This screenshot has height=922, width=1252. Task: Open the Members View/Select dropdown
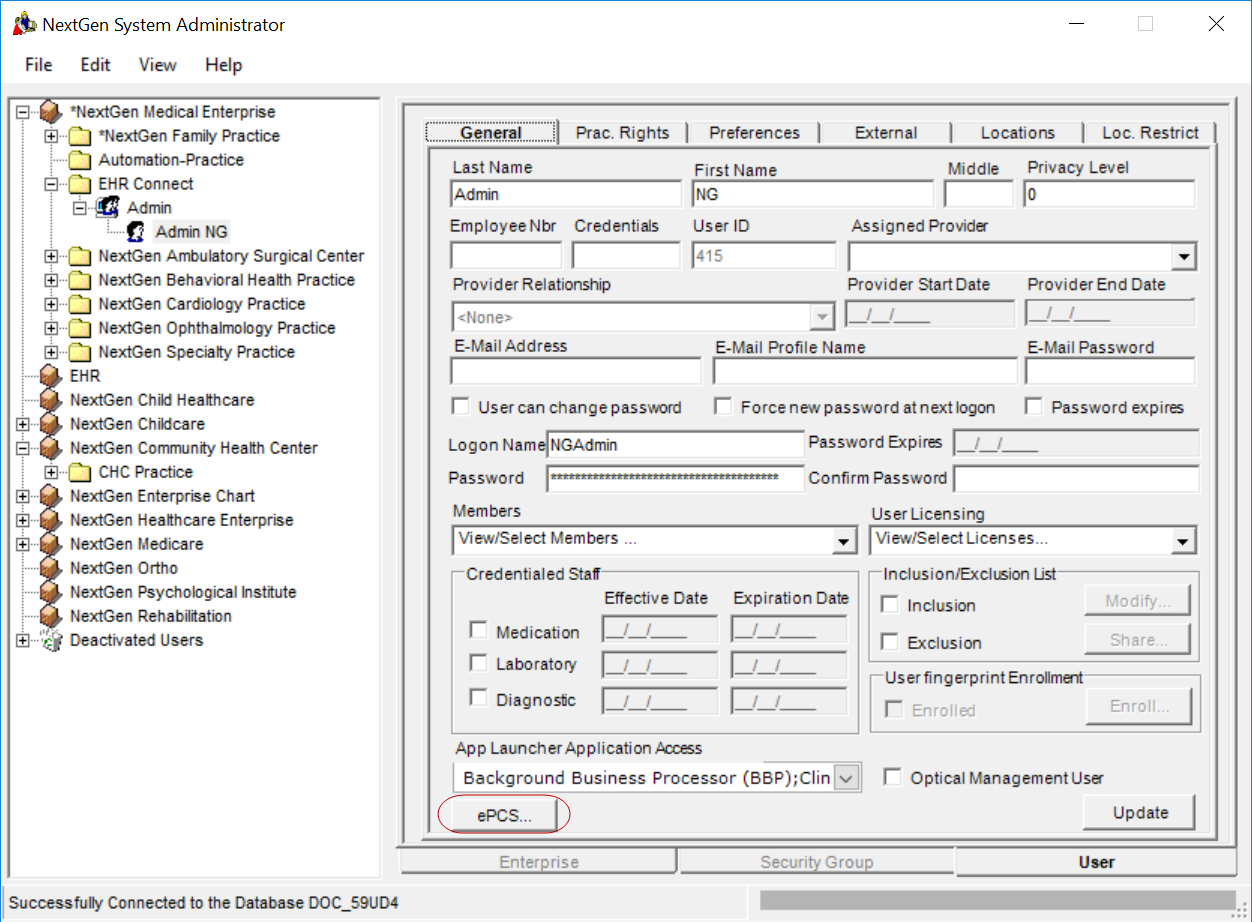(x=845, y=541)
